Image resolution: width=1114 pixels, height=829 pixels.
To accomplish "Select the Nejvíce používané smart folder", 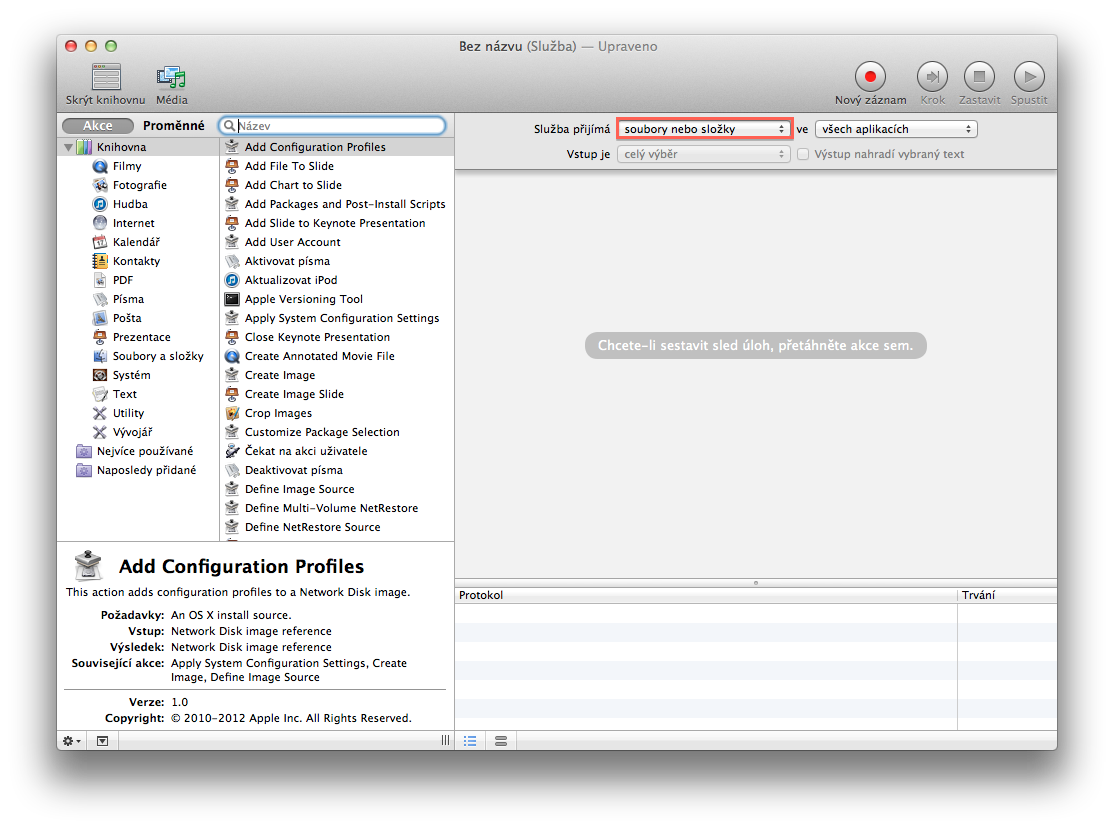I will (x=145, y=451).
